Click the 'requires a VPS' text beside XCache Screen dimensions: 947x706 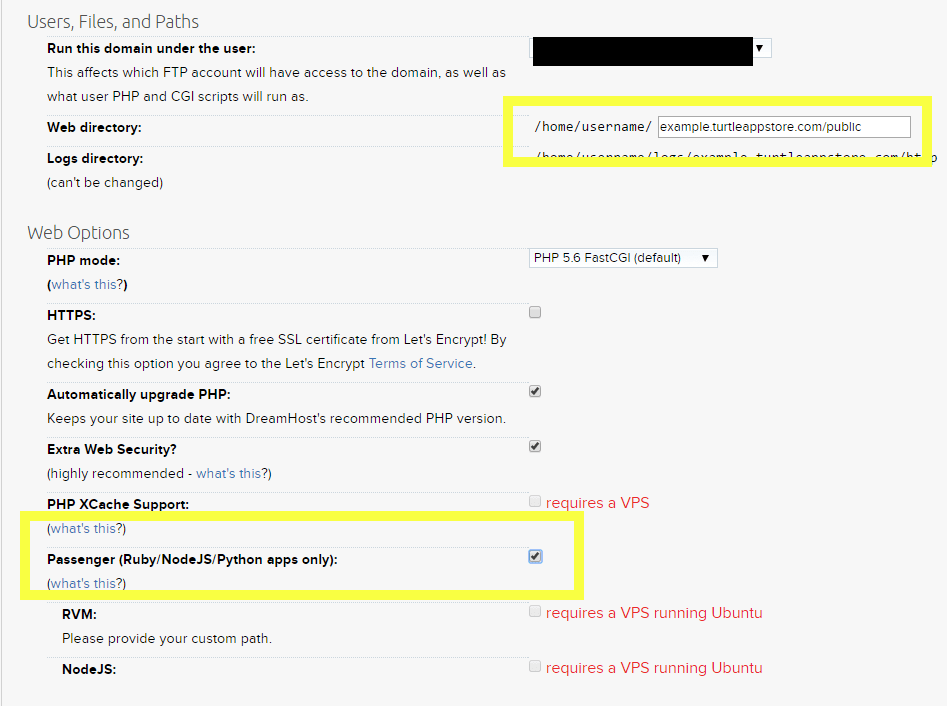(x=597, y=503)
